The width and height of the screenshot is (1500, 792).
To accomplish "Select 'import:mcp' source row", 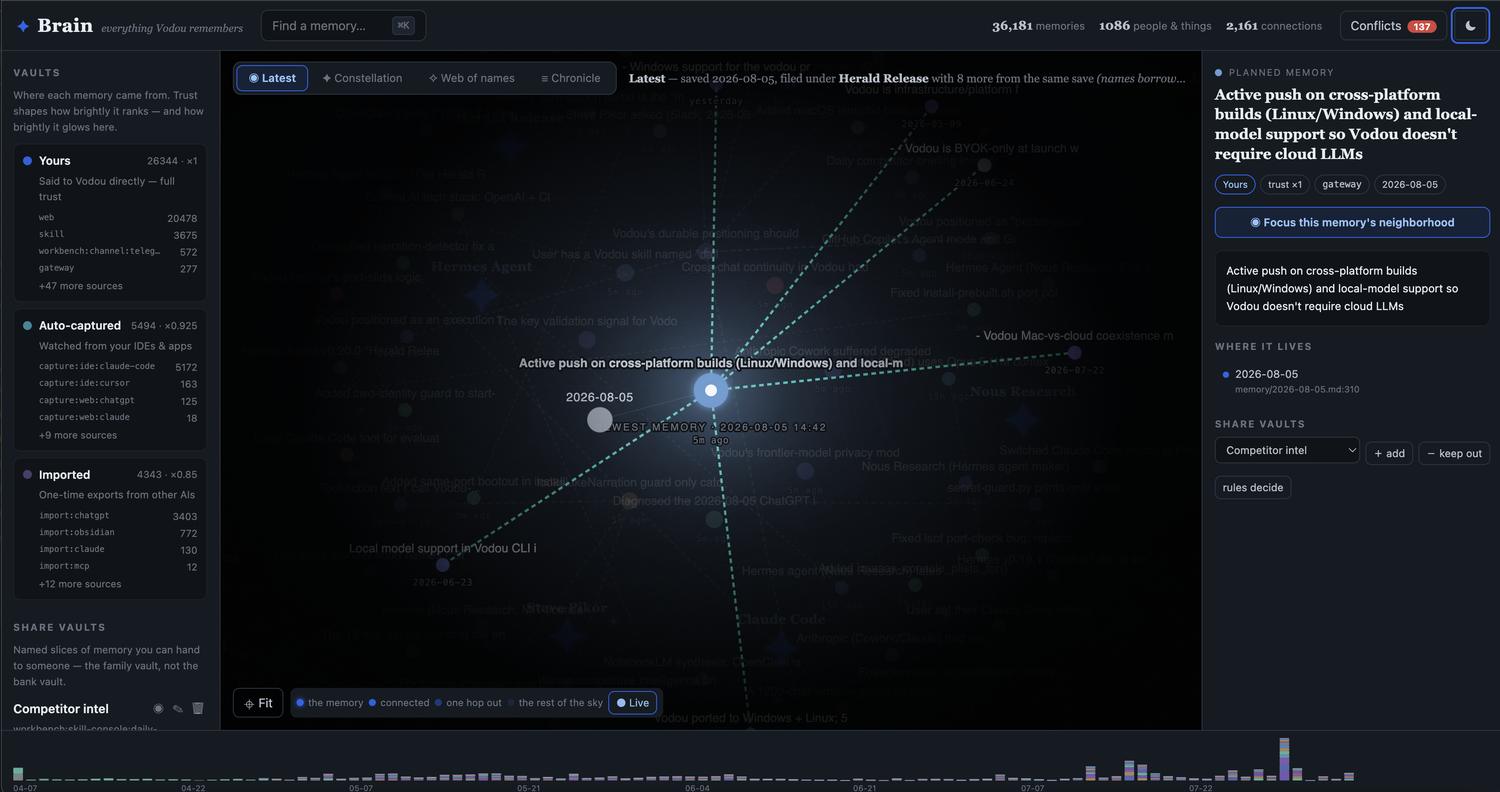I will pyautogui.click(x=118, y=567).
